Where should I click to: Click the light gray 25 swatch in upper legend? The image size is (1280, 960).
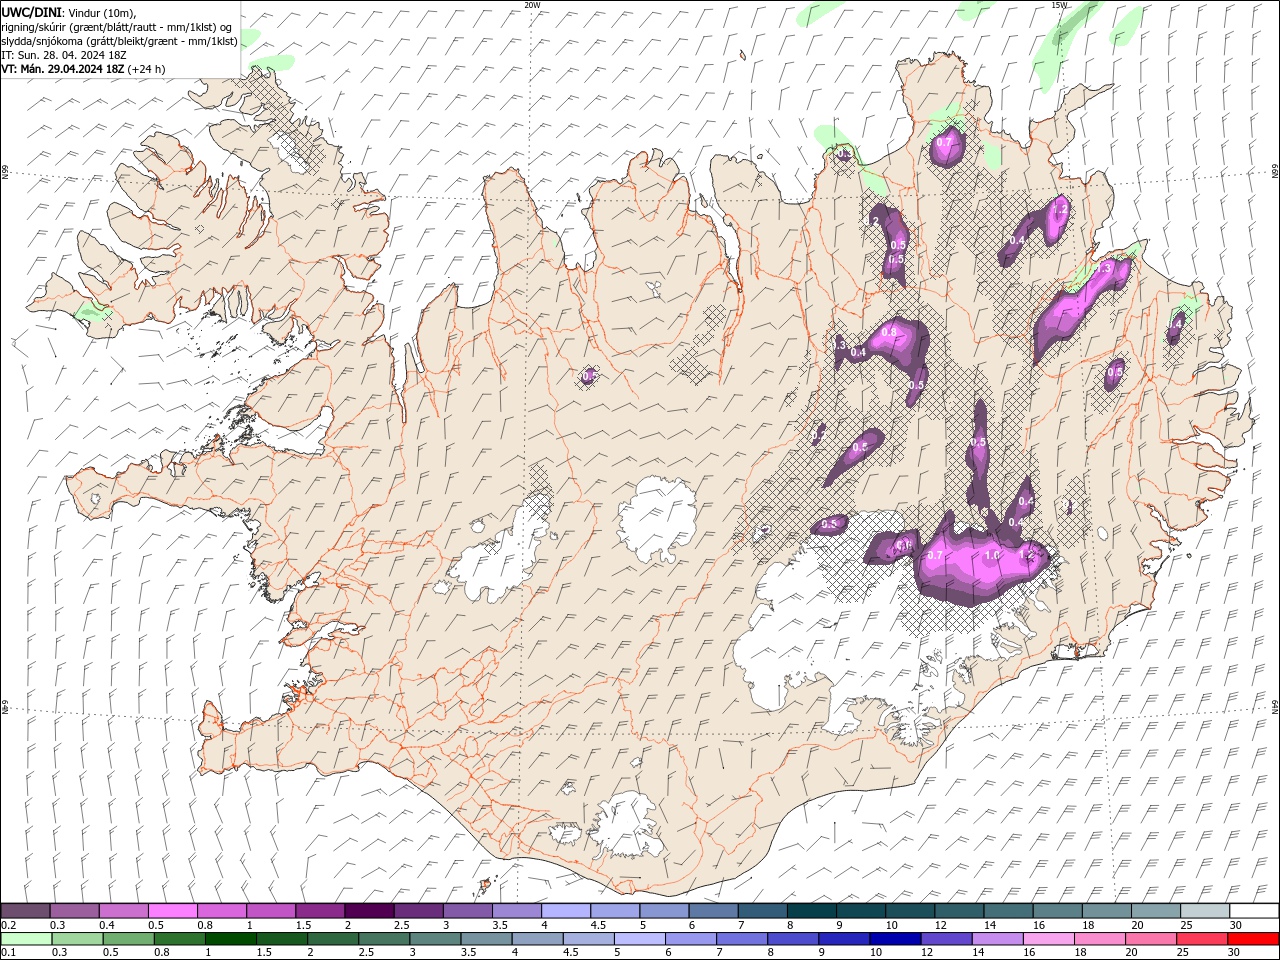click(1205, 911)
